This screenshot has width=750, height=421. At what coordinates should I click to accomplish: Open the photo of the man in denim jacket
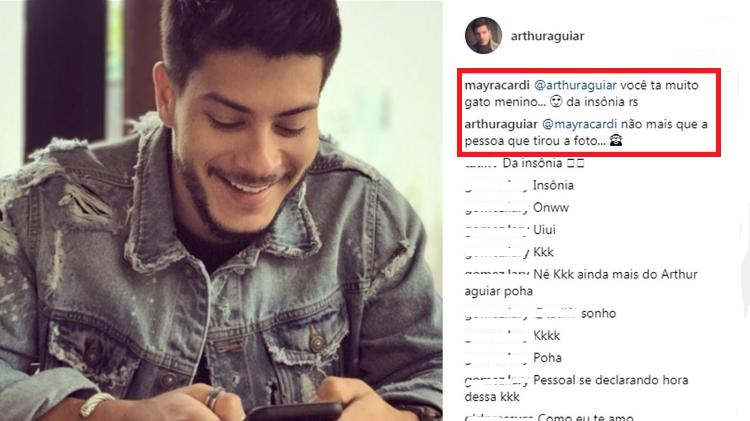(221, 210)
